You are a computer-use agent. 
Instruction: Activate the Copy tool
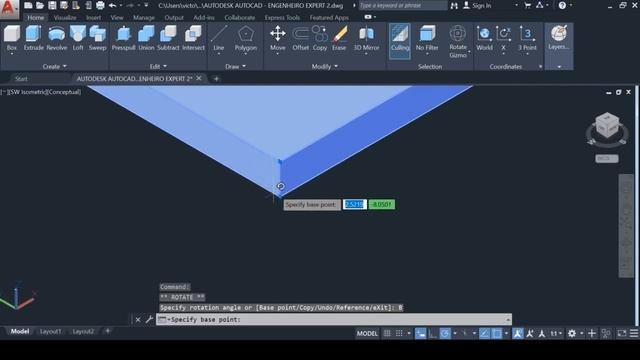click(320, 38)
